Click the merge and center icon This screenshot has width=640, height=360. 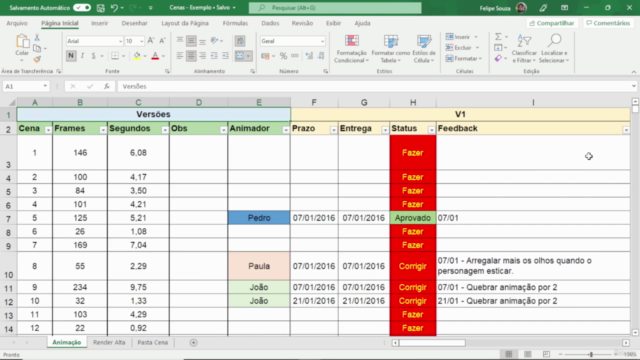point(240,56)
